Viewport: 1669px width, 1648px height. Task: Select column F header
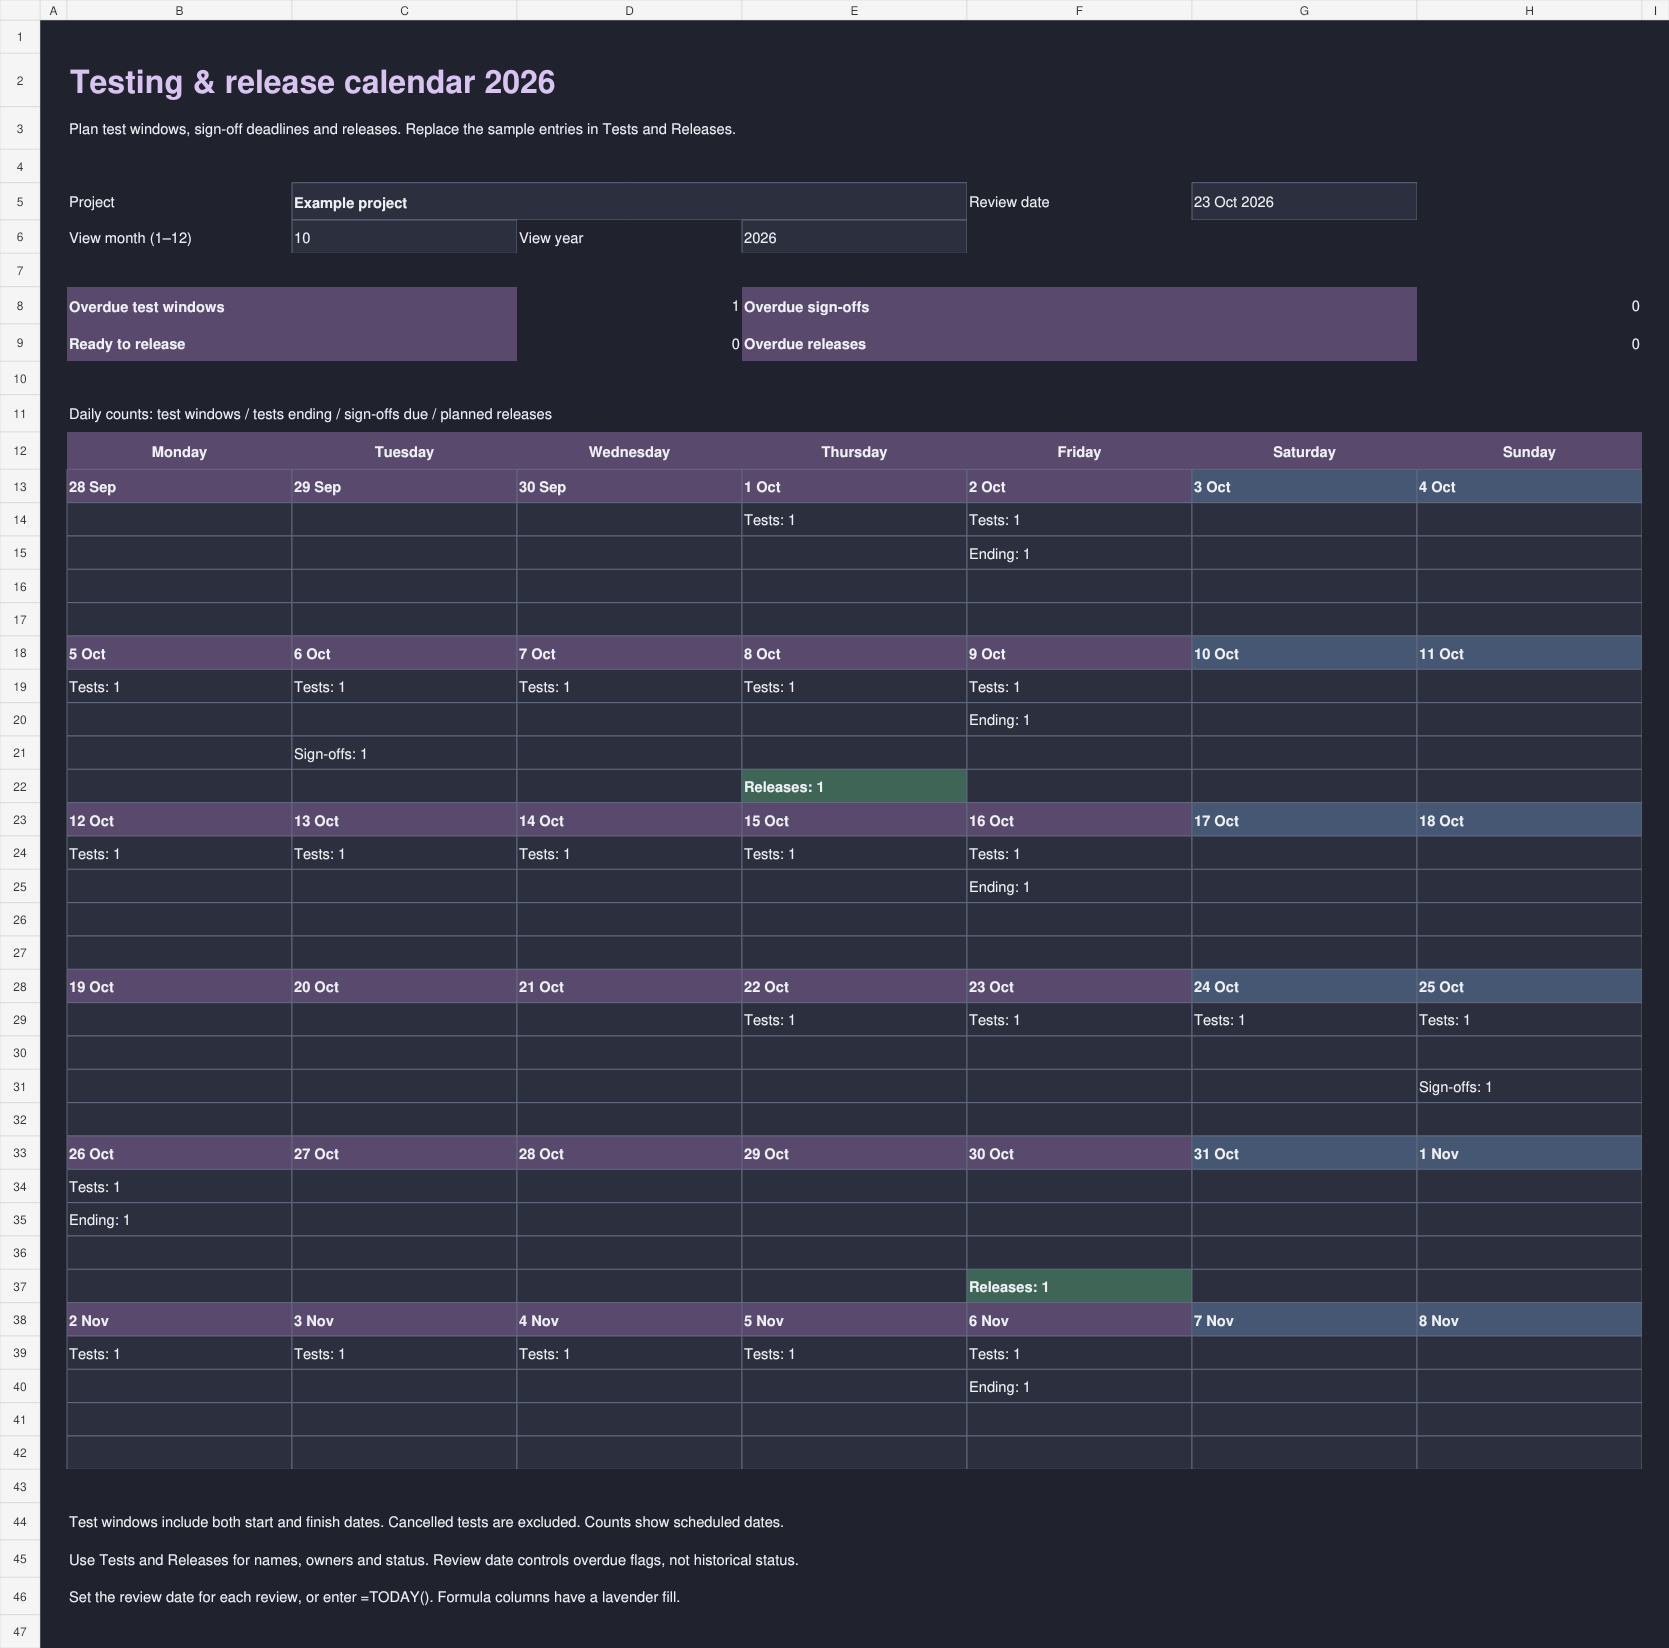(1079, 10)
